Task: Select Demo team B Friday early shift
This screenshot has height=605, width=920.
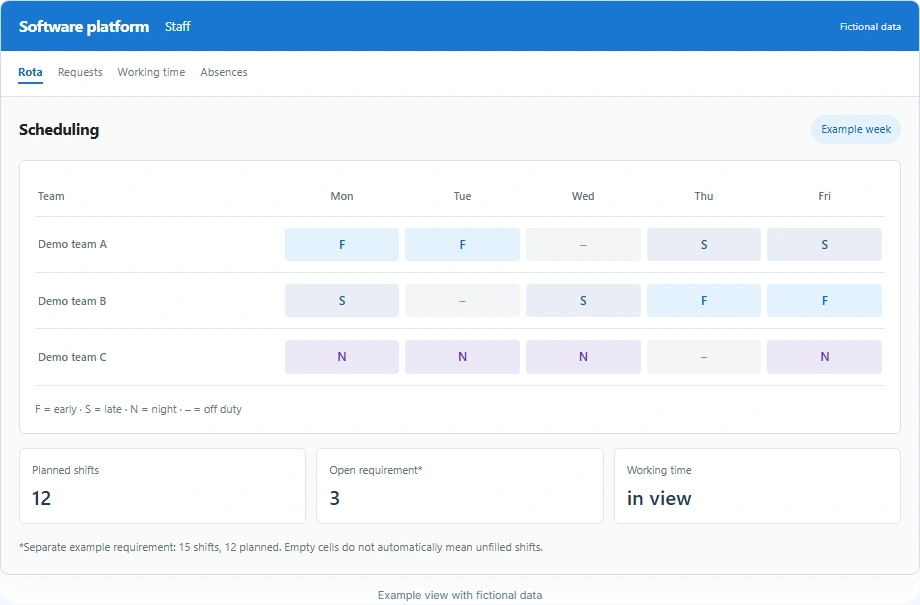Action: (824, 300)
